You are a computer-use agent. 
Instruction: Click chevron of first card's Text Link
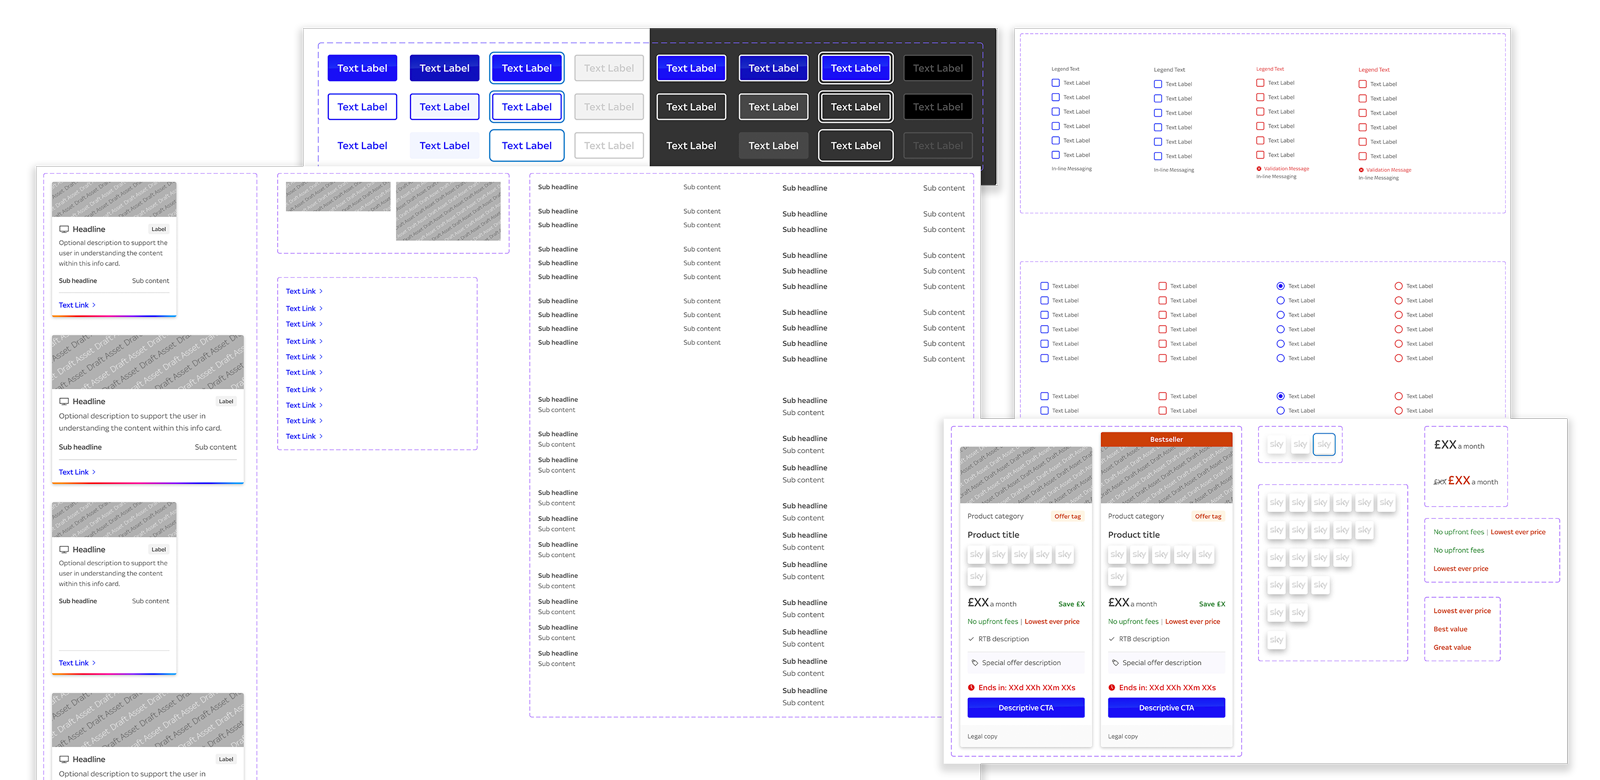coord(94,305)
